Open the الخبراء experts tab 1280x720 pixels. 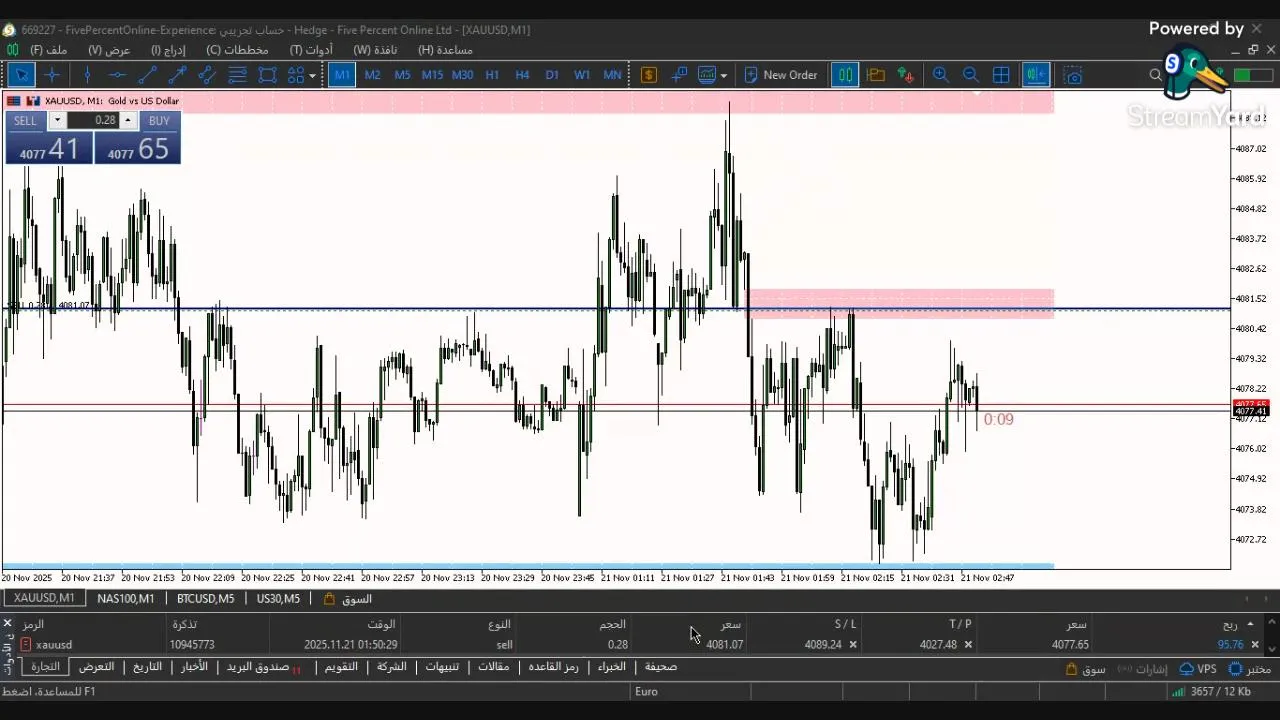612,667
